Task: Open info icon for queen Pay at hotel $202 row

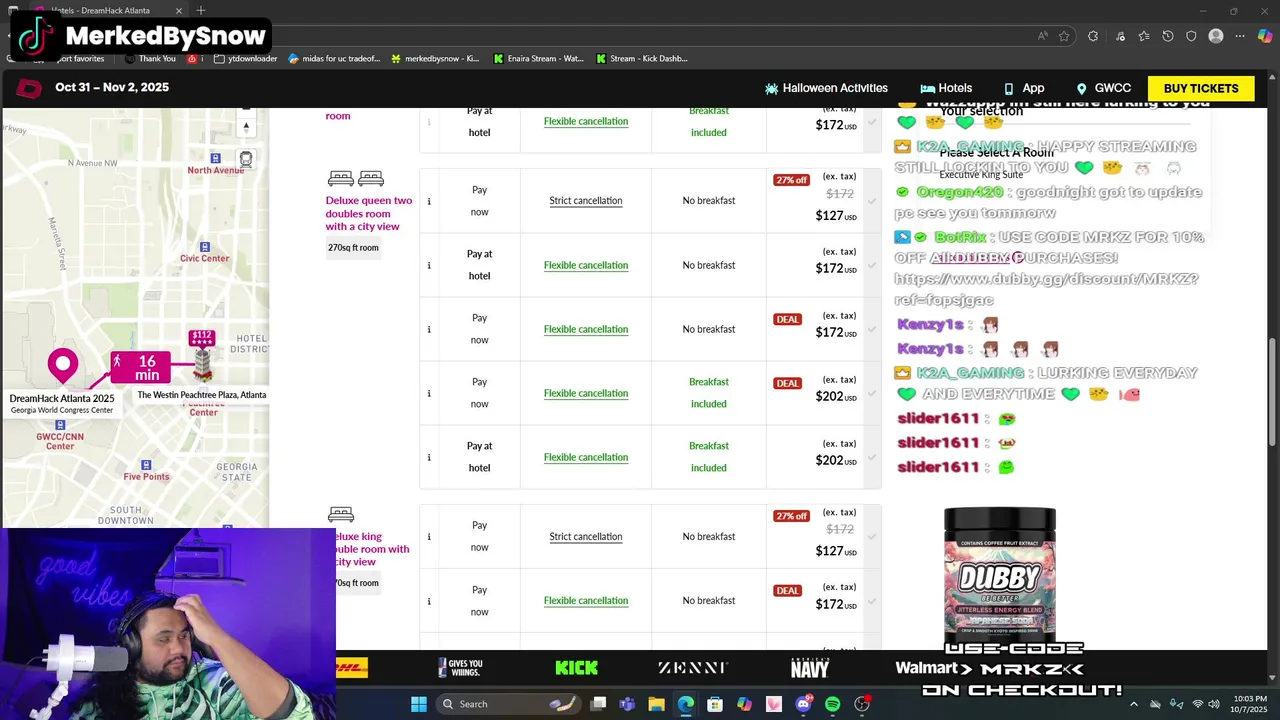Action: [429, 457]
